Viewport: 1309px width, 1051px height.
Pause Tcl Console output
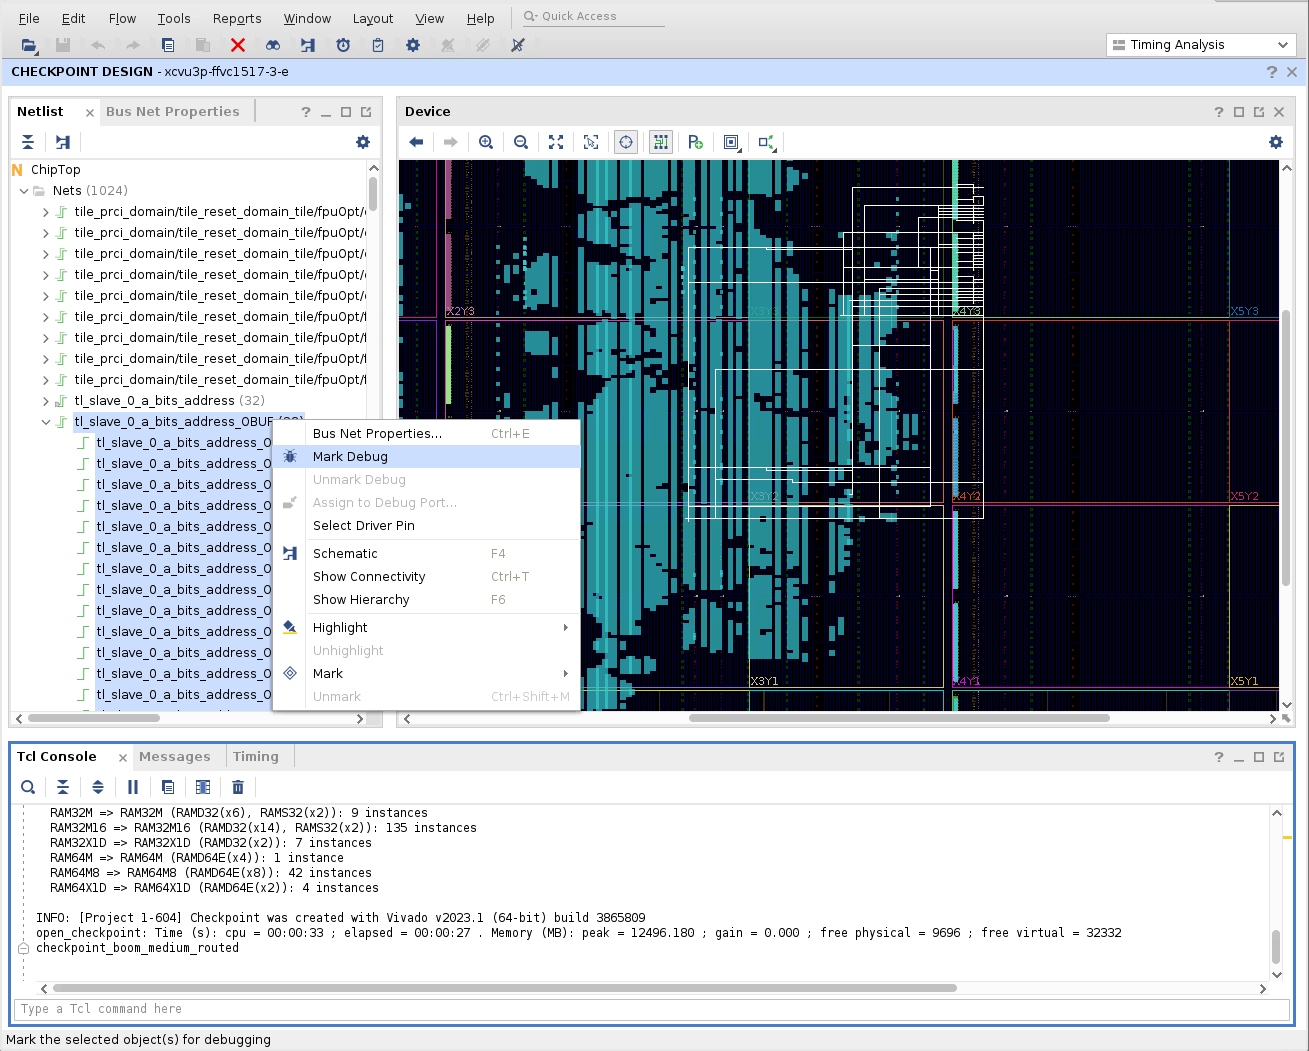tap(133, 787)
